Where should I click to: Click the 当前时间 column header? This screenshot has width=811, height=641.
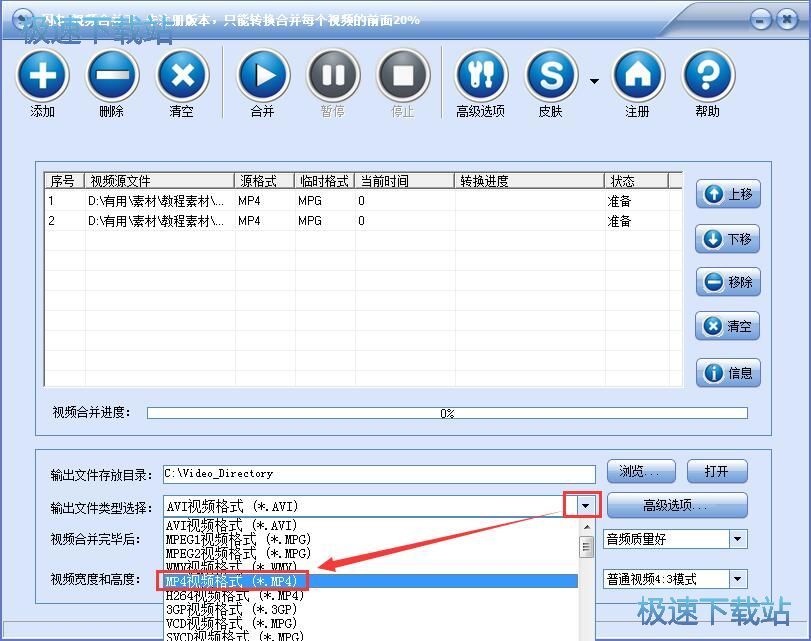404,181
